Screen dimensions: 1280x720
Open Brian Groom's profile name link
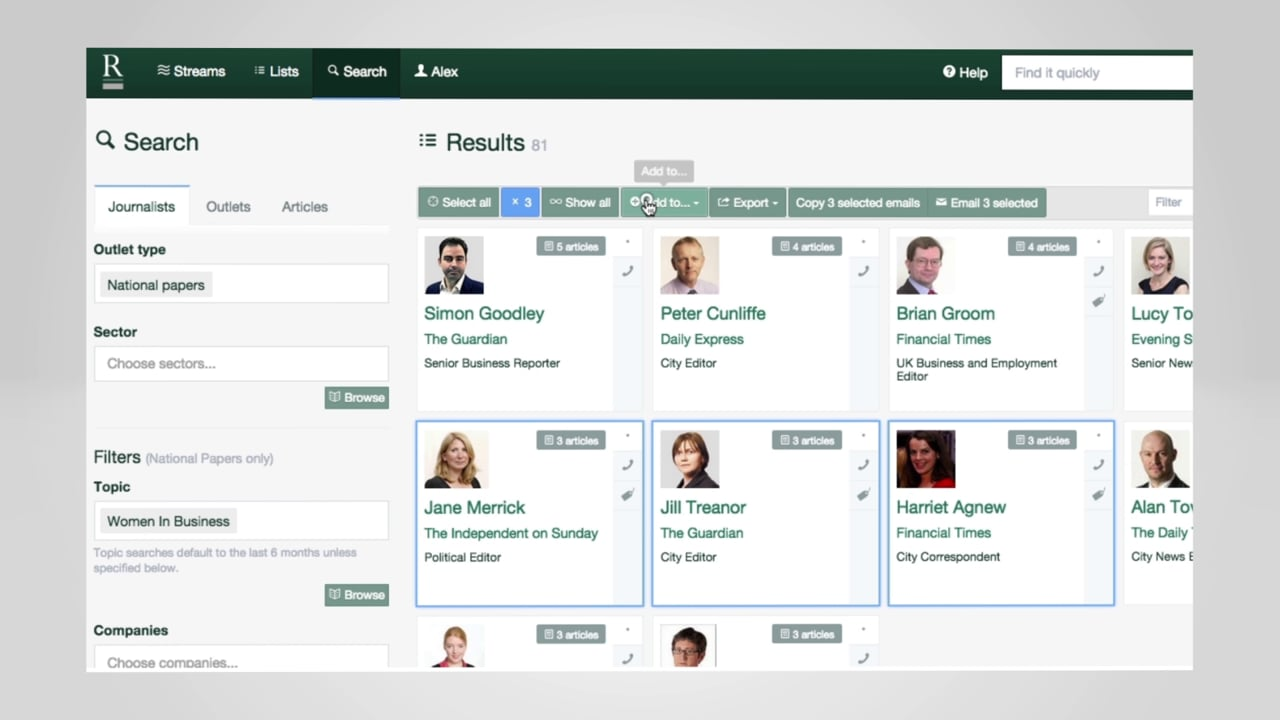945,313
